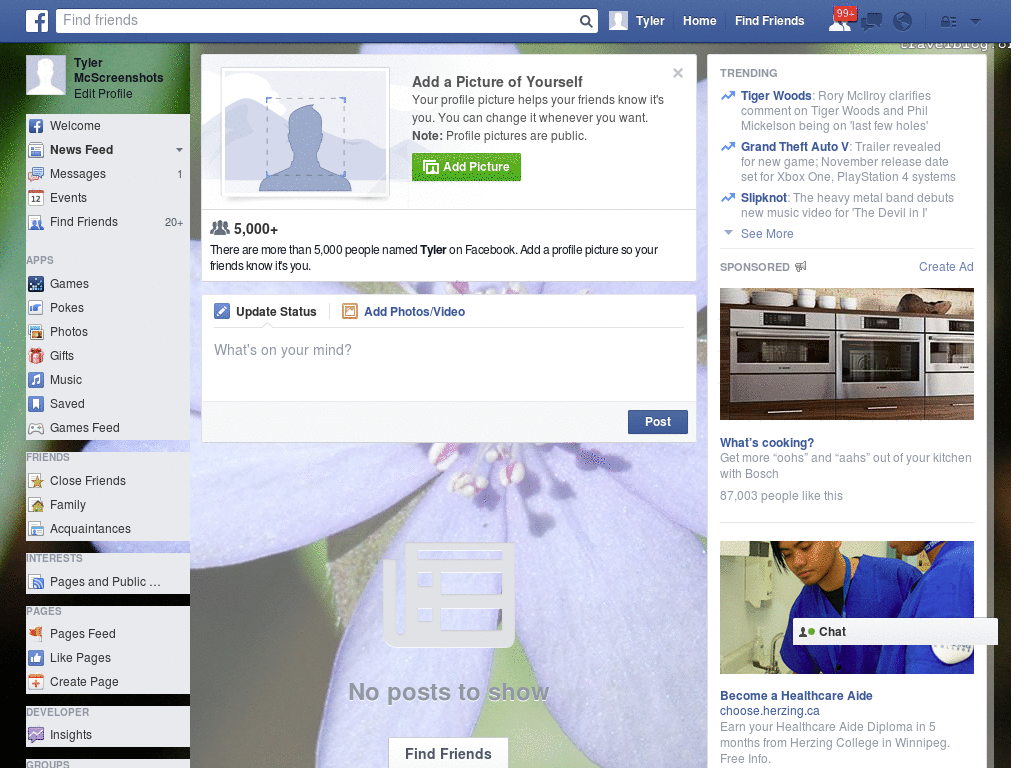This screenshot has width=1024, height=768.
Task: Open the Music app
Action: tap(108, 379)
